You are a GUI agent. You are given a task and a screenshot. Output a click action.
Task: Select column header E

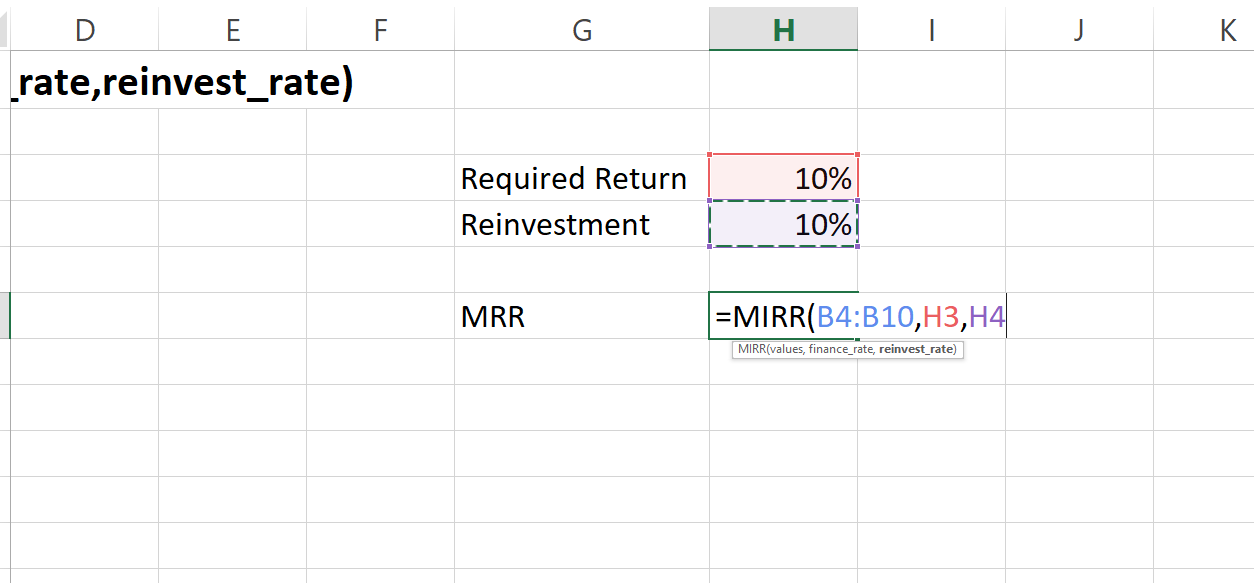tap(232, 29)
